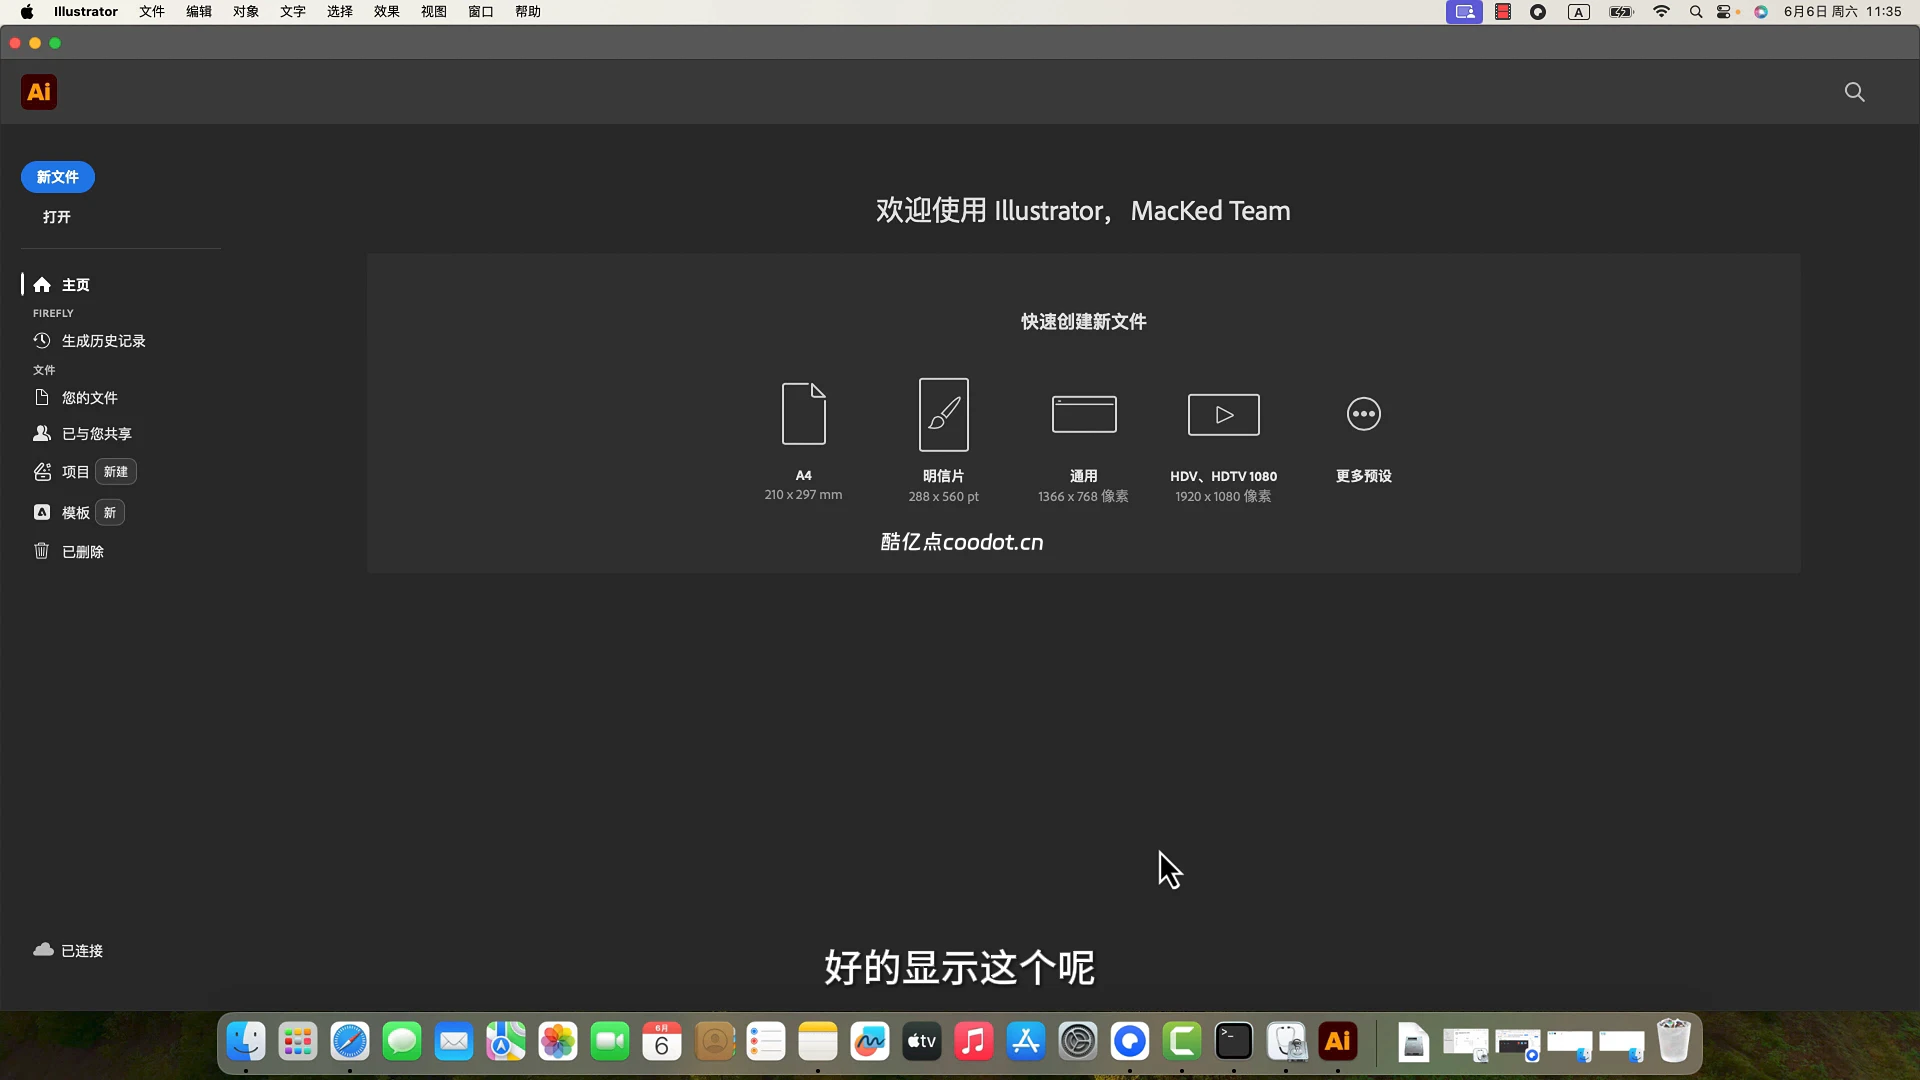This screenshot has width=1920, height=1080.
Task: Open Freeform from the dock
Action: (870, 1042)
